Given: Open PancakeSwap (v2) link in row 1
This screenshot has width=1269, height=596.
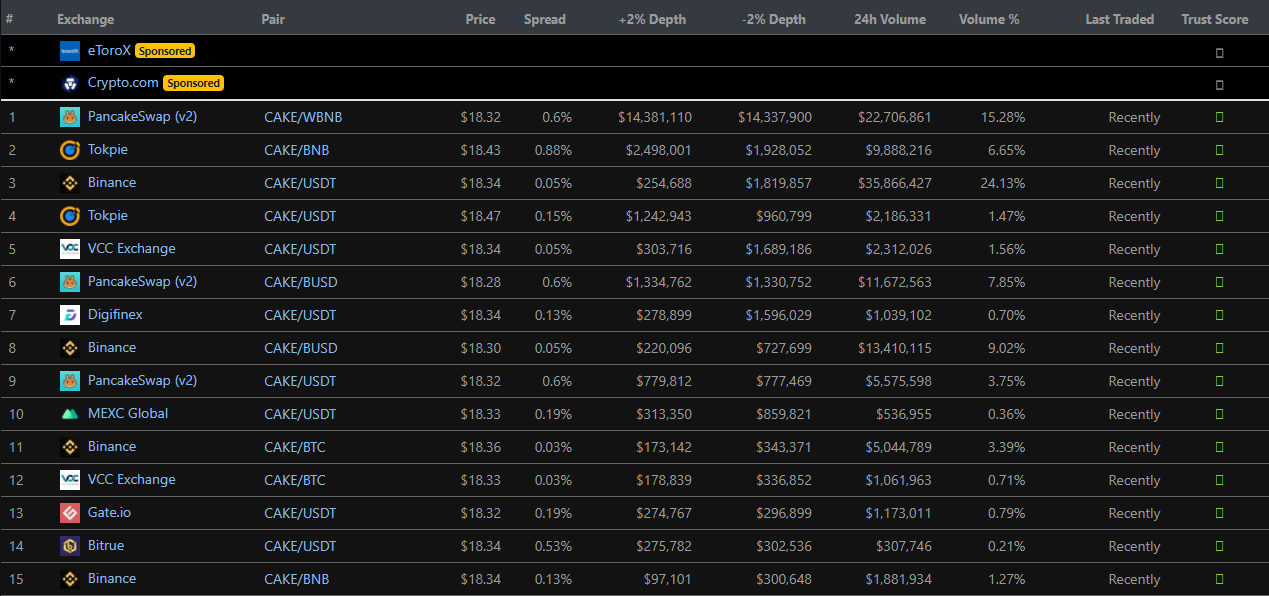Looking at the screenshot, I should (x=142, y=116).
